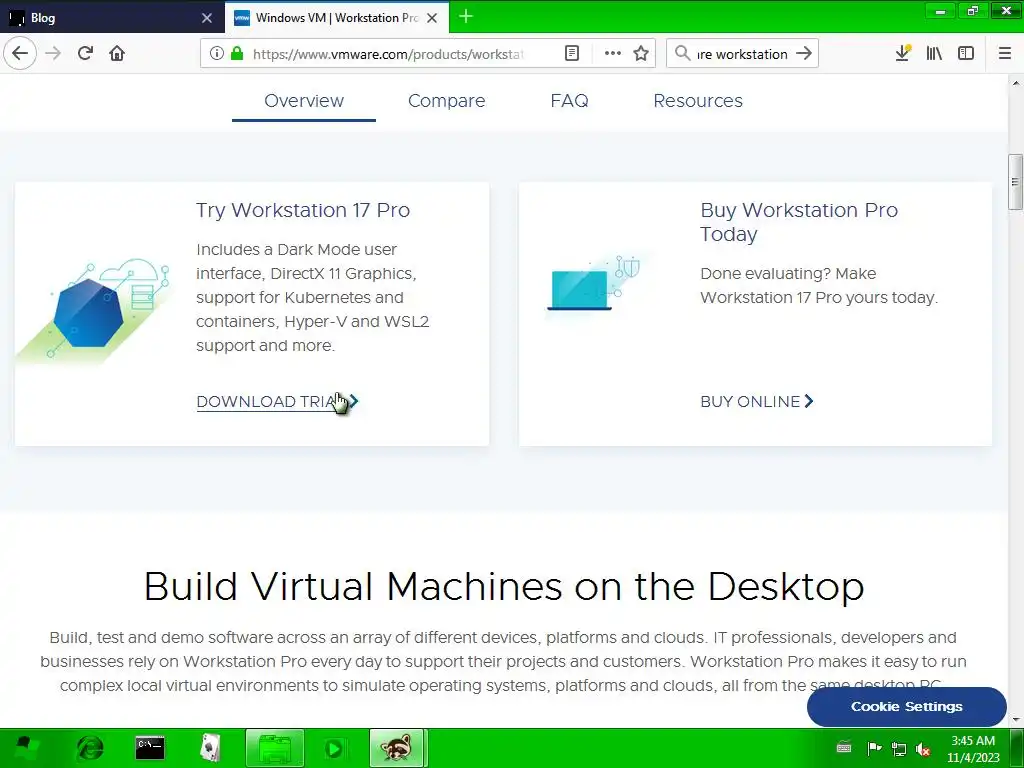Click the forward navigation arrow
1024x768 pixels.
coord(53,54)
